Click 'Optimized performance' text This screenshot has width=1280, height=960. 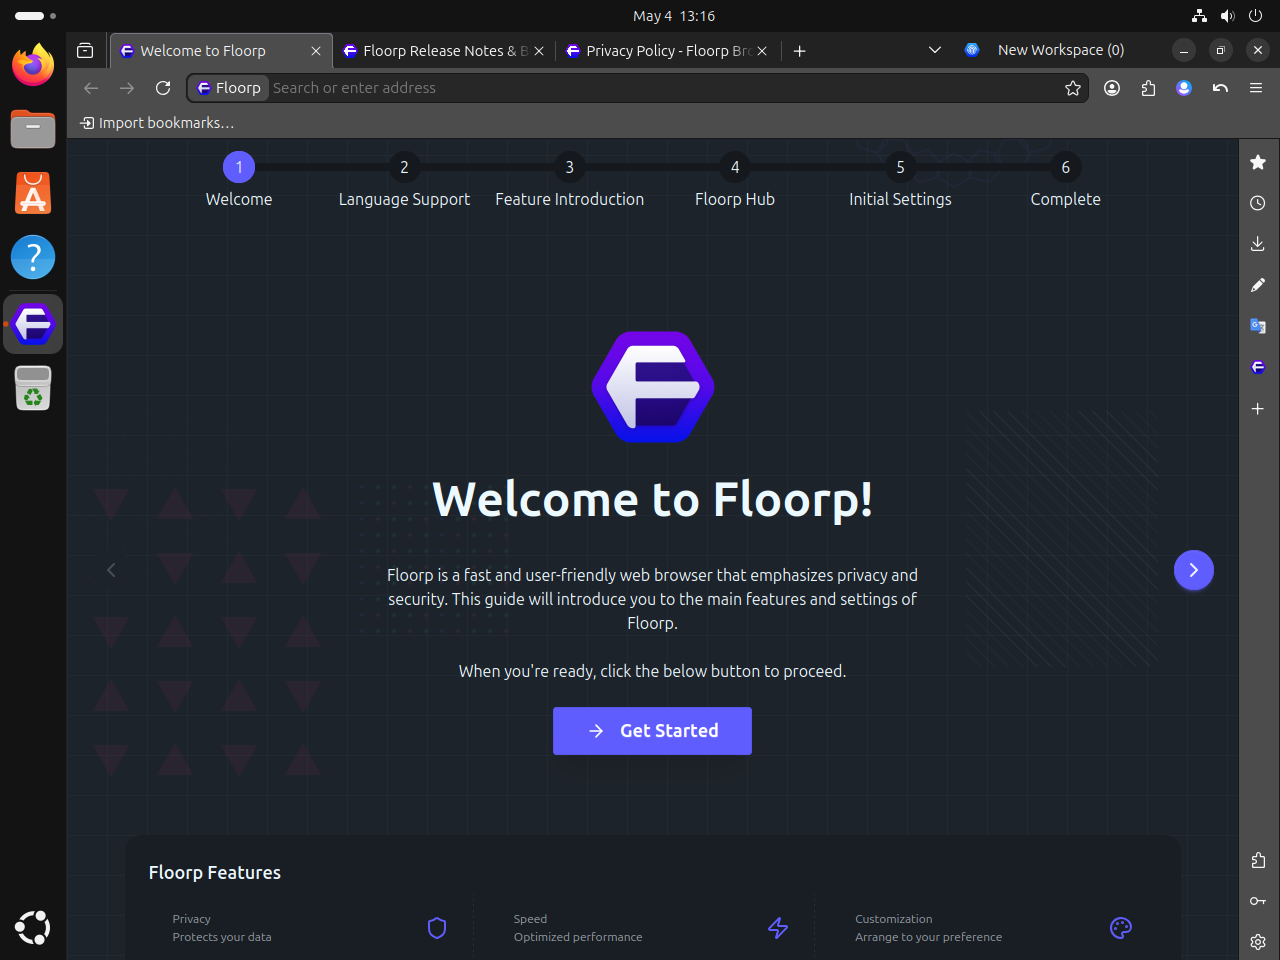pos(578,937)
